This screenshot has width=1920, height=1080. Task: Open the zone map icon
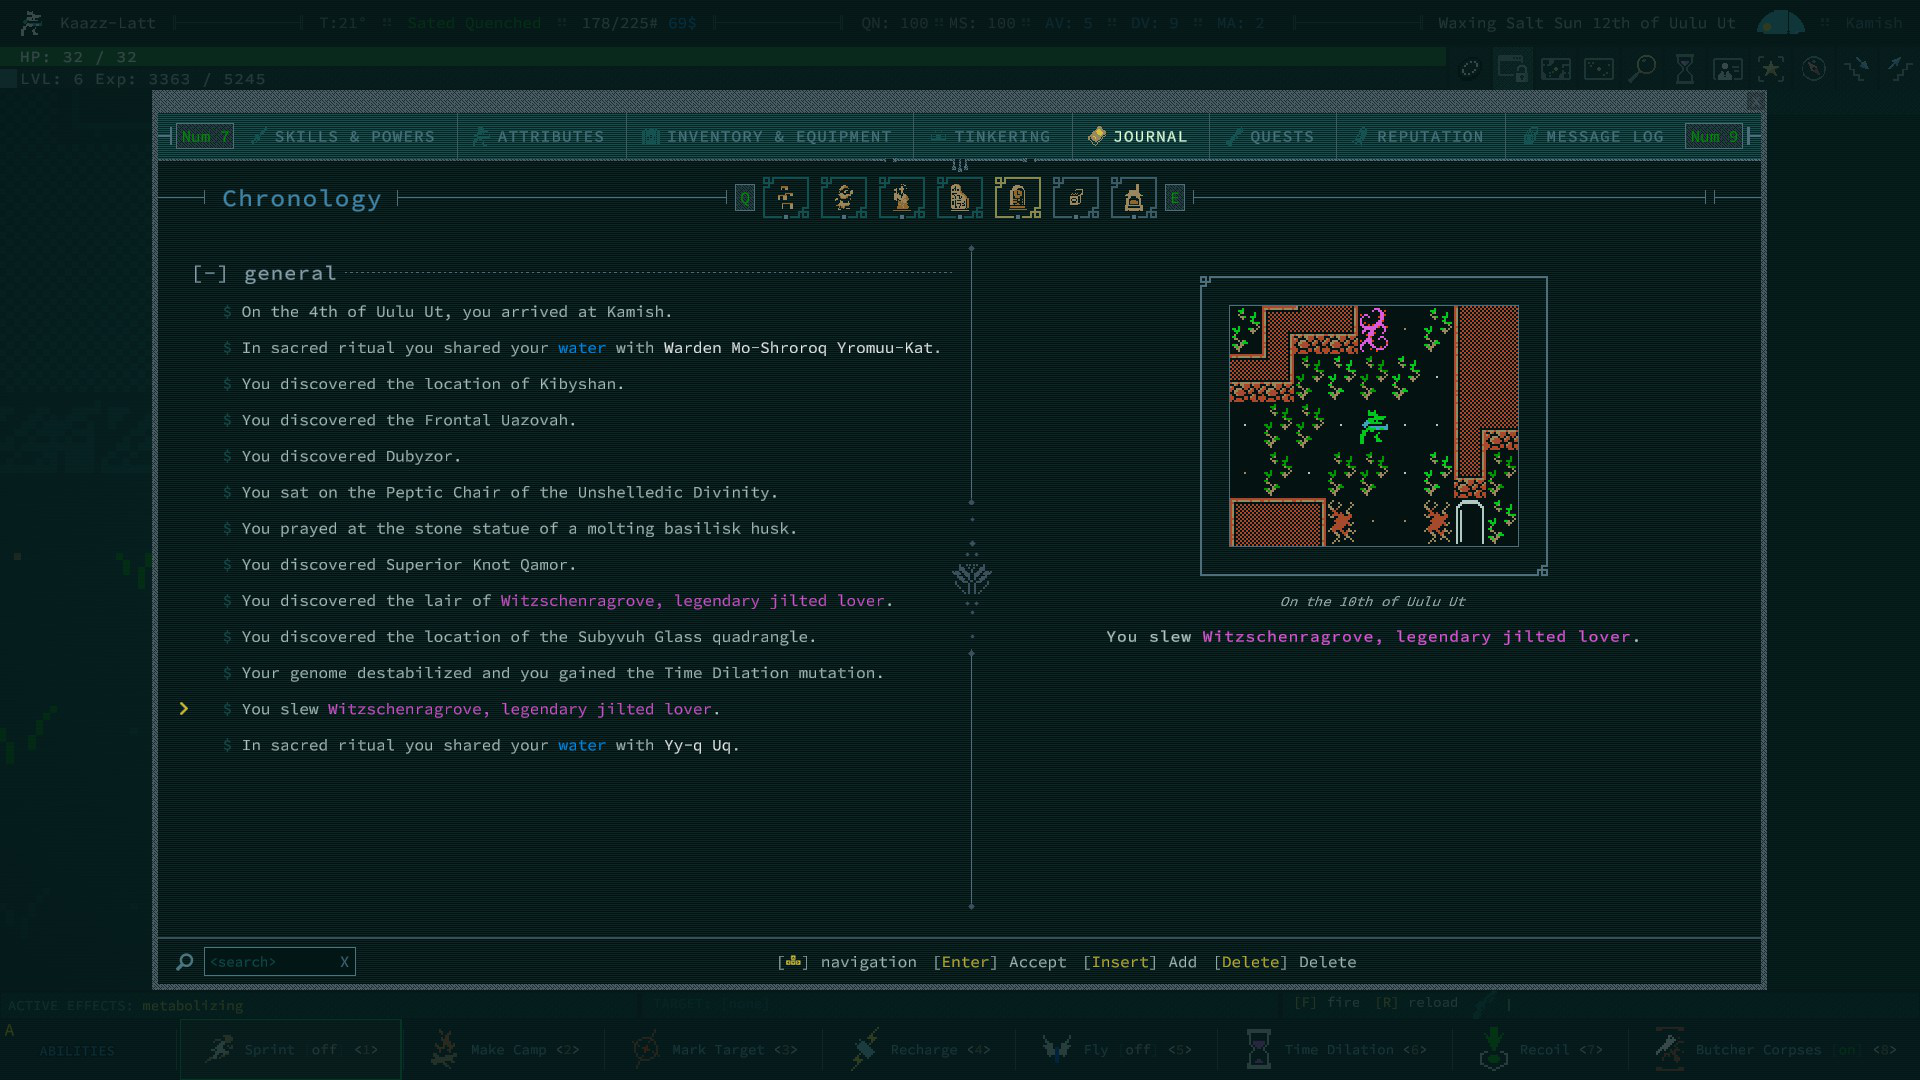[1556, 68]
